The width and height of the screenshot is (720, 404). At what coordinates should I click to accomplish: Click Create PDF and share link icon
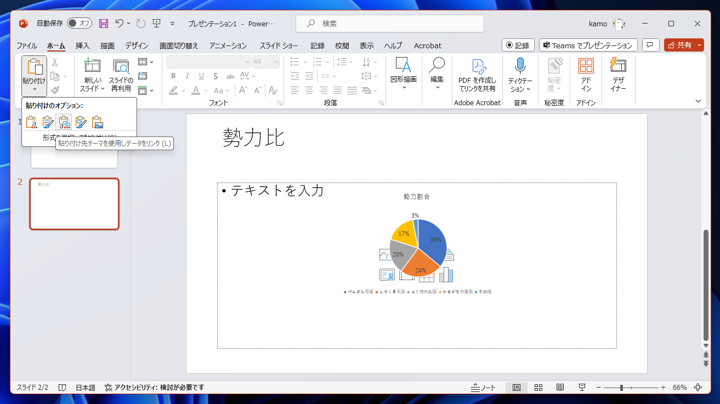(477, 76)
